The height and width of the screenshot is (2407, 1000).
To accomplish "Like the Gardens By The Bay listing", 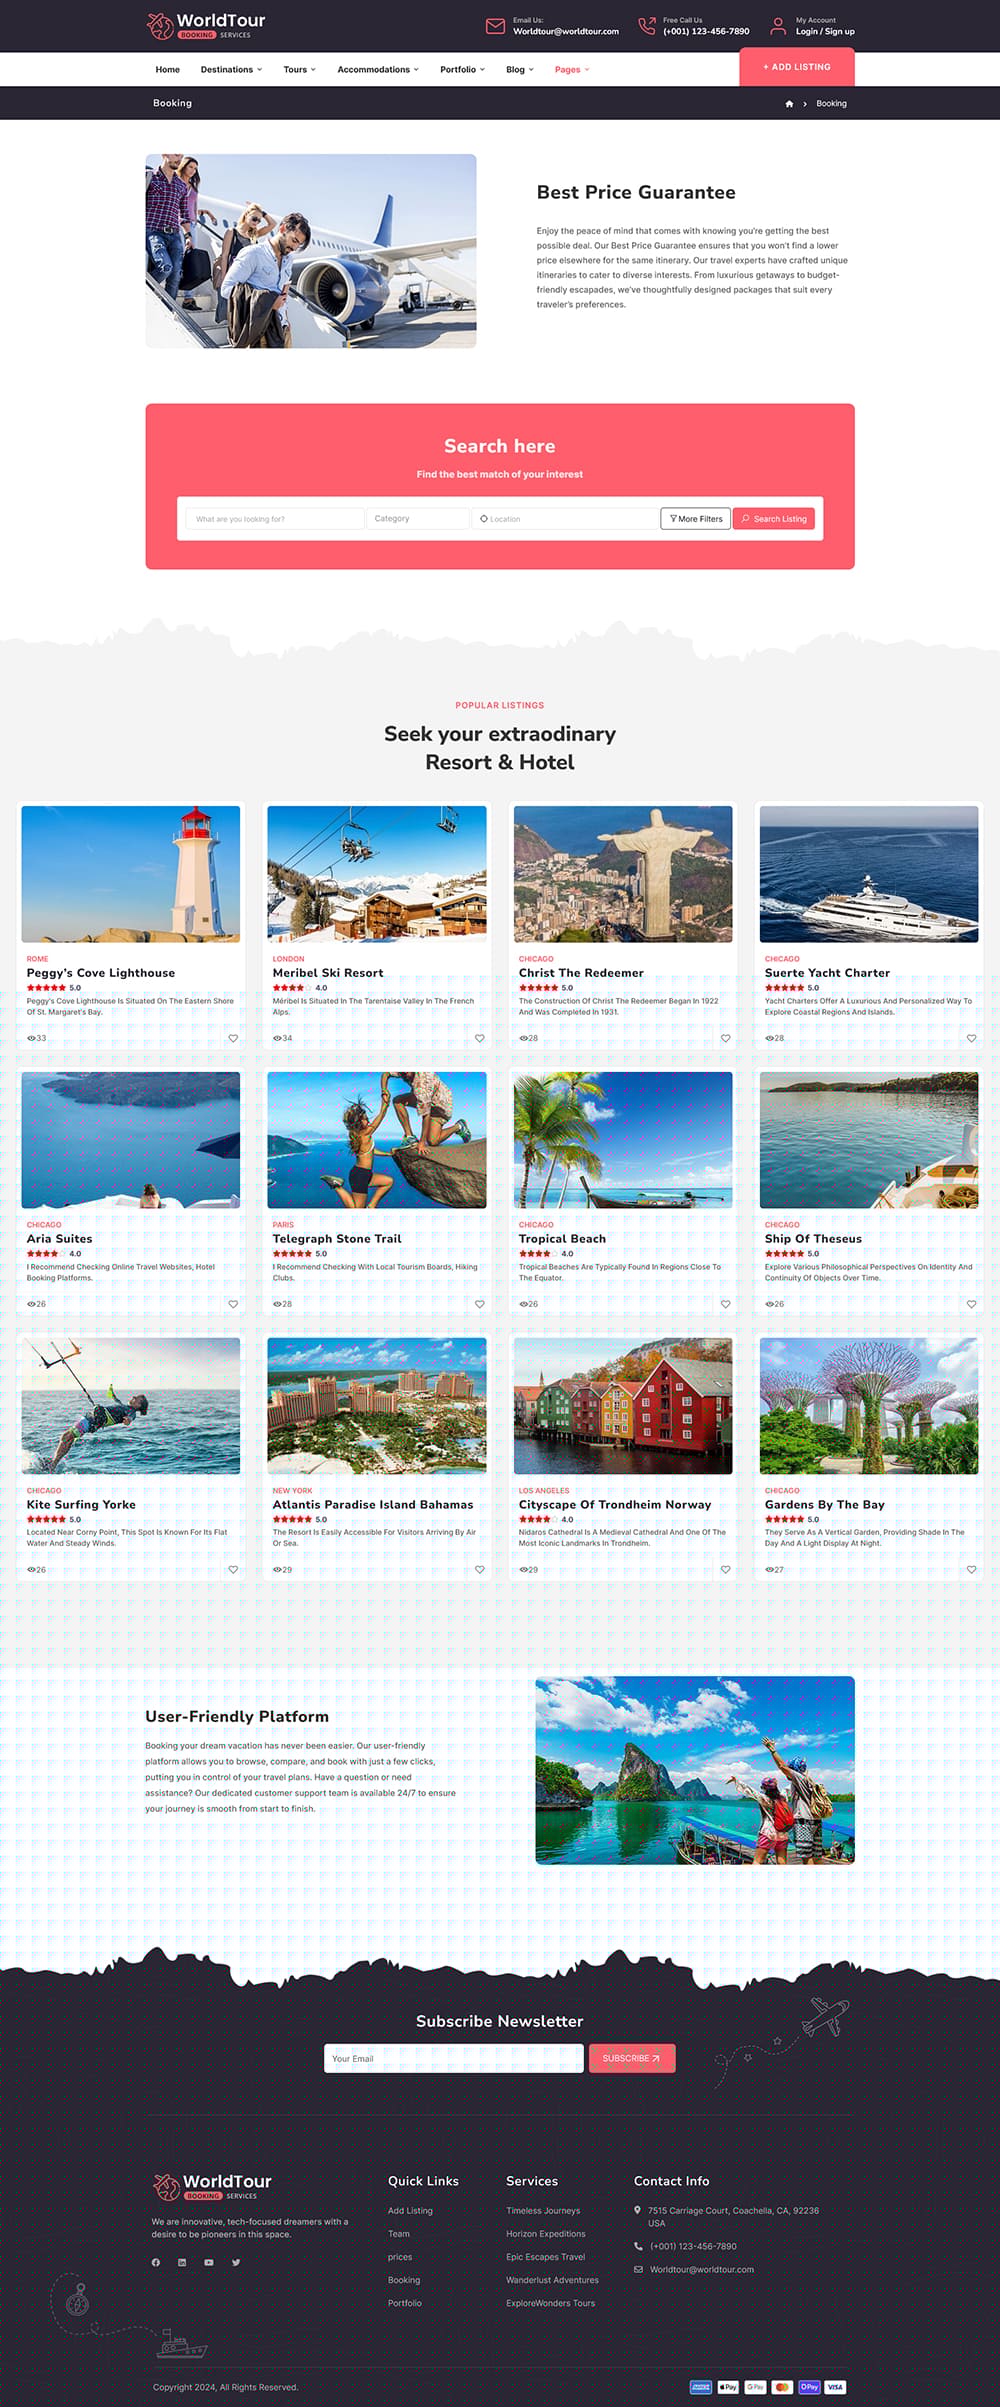I will coord(971,1569).
